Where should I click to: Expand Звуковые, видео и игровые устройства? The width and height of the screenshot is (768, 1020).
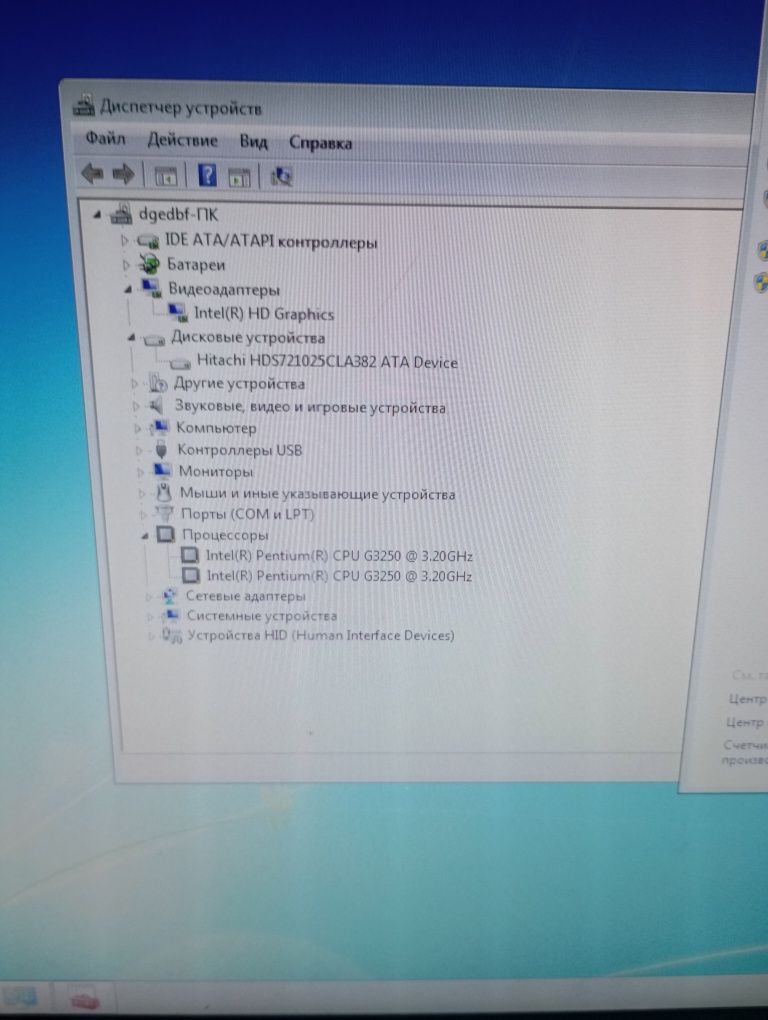[x=136, y=407]
